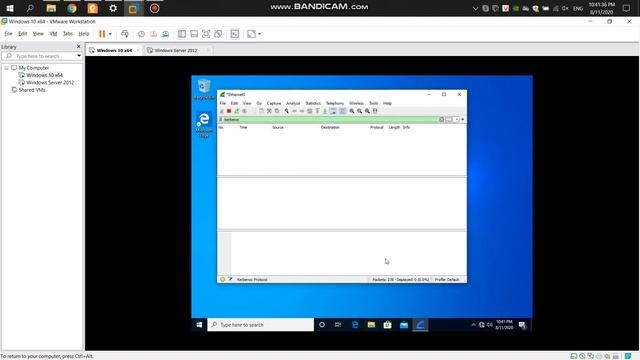Click the Source column header
The height and width of the screenshot is (360, 640).
point(278,127)
